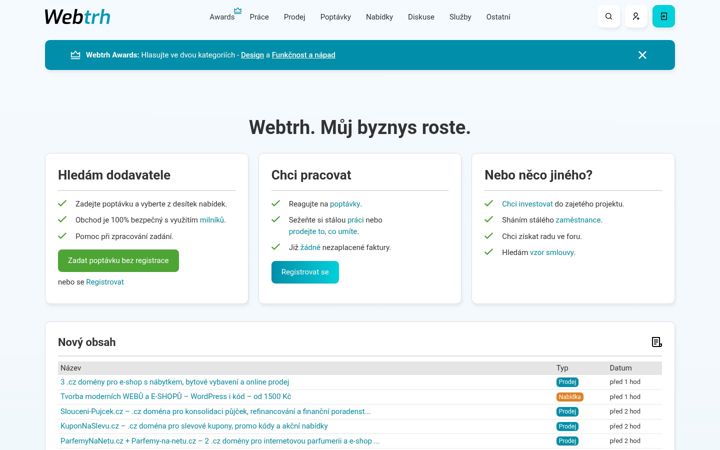Open listing Slouceni-Pujcek.cz
Image resolution: width=720 pixels, height=450 pixels.
tap(215, 411)
